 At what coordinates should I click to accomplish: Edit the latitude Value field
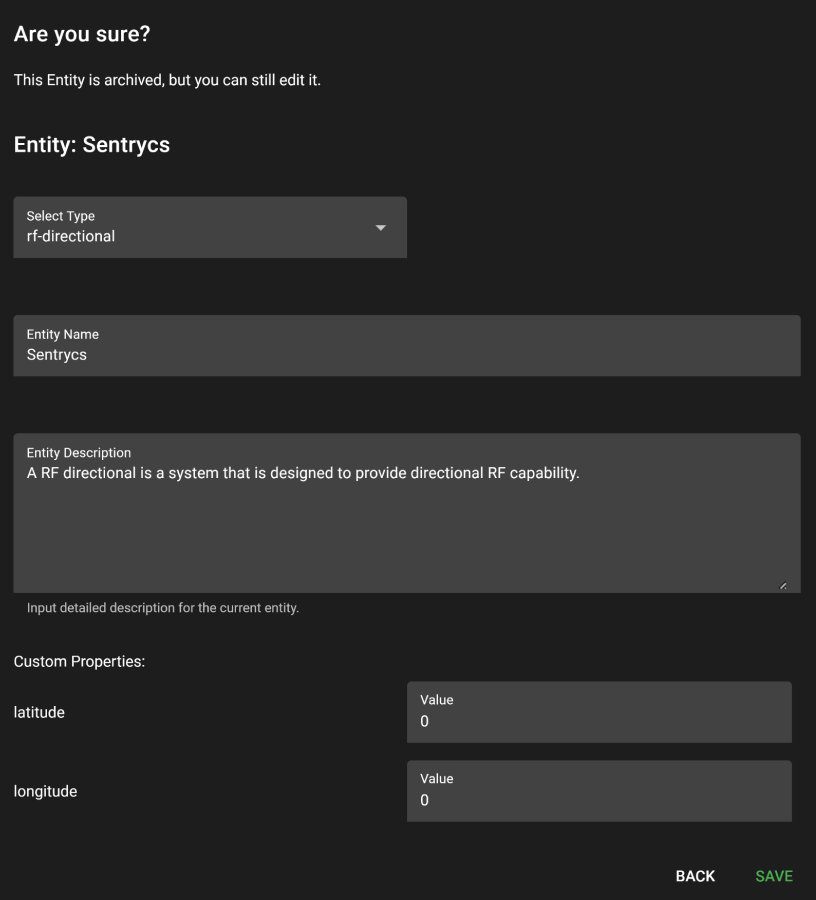(599, 712)
